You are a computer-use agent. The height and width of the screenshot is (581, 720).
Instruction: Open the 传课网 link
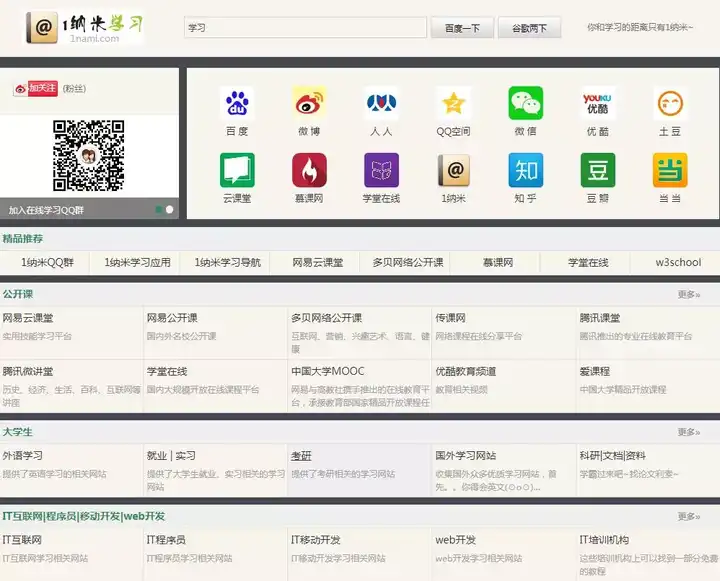click(x=450, y=318)
